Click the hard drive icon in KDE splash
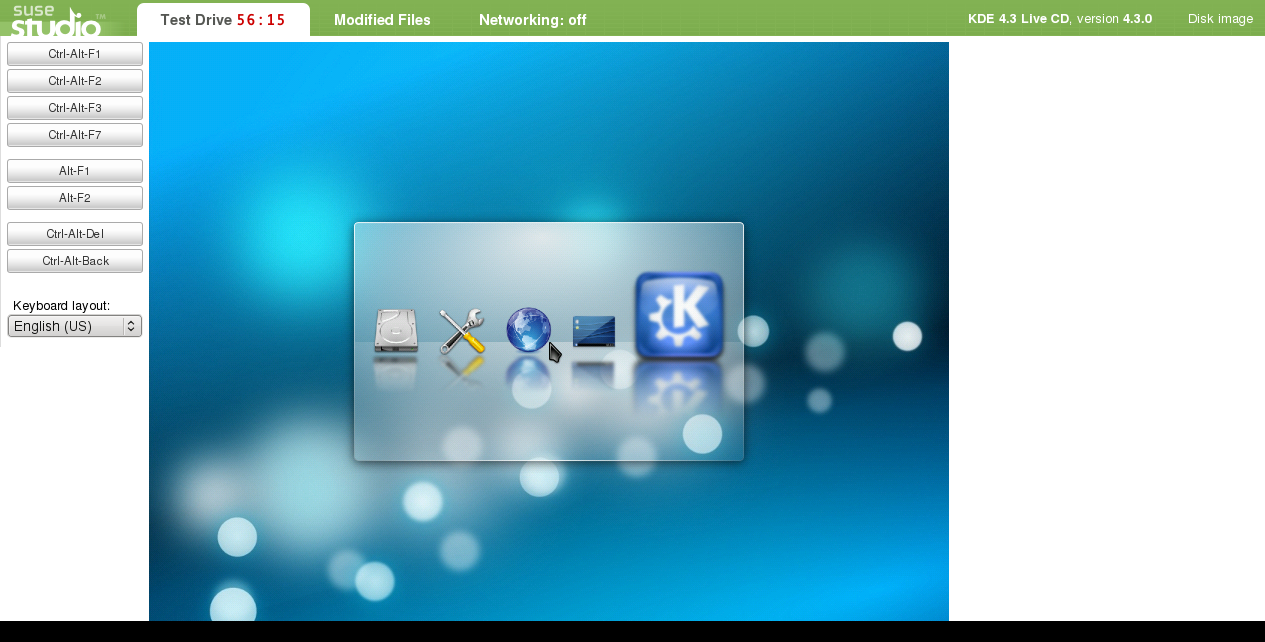The height and width of the screenshot is (642, 1265). [396, 331]
